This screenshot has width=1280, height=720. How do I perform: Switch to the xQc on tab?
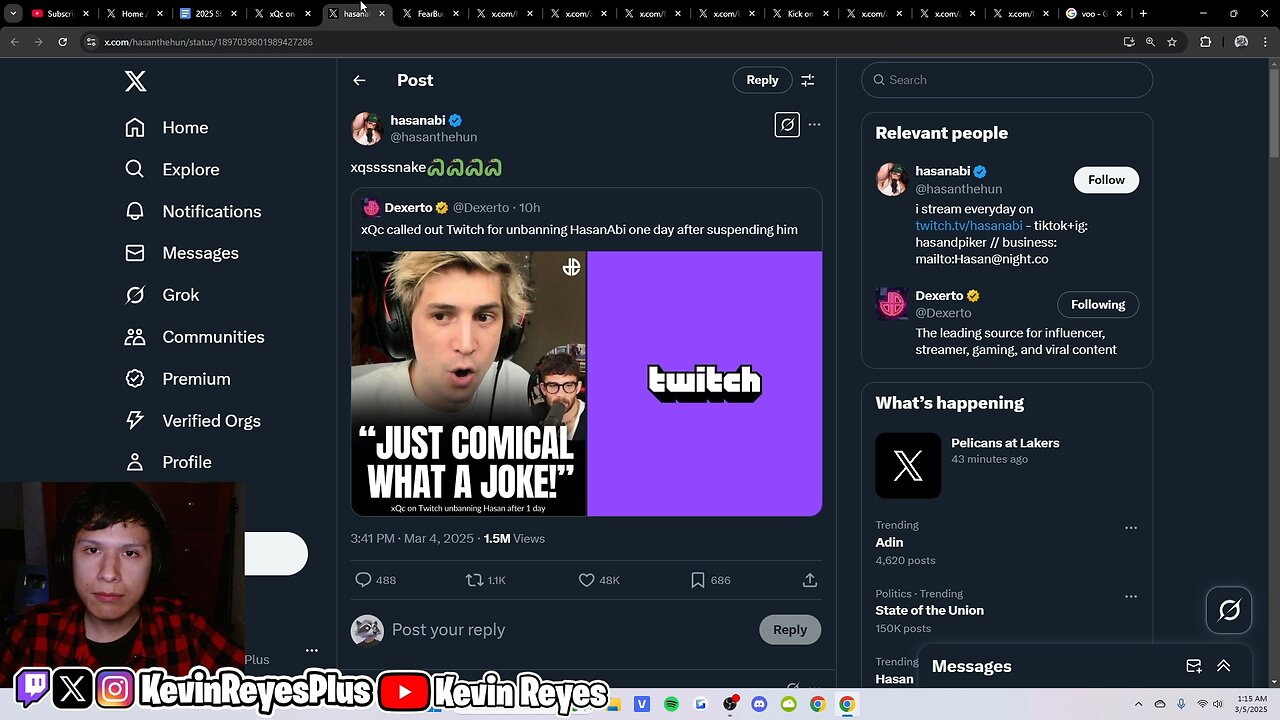283,14
